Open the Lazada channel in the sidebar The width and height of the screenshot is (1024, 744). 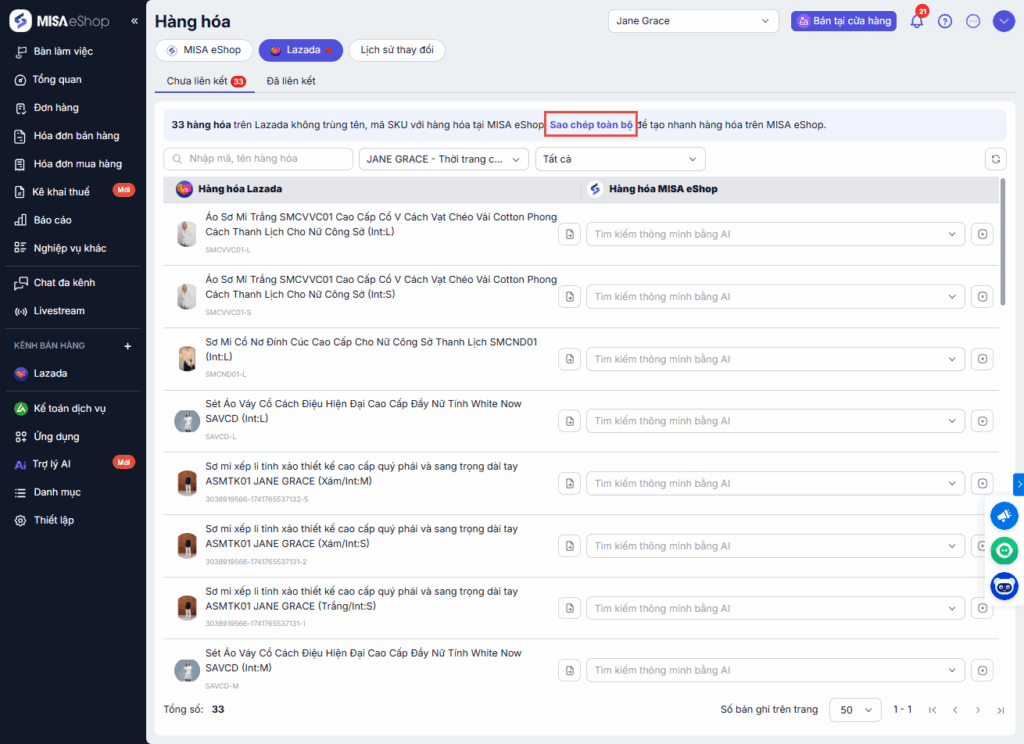[50, 374]
